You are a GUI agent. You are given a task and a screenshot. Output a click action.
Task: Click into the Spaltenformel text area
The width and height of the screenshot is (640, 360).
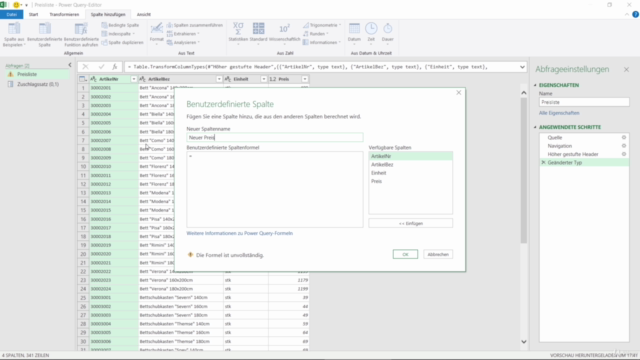tap(275, 189)
